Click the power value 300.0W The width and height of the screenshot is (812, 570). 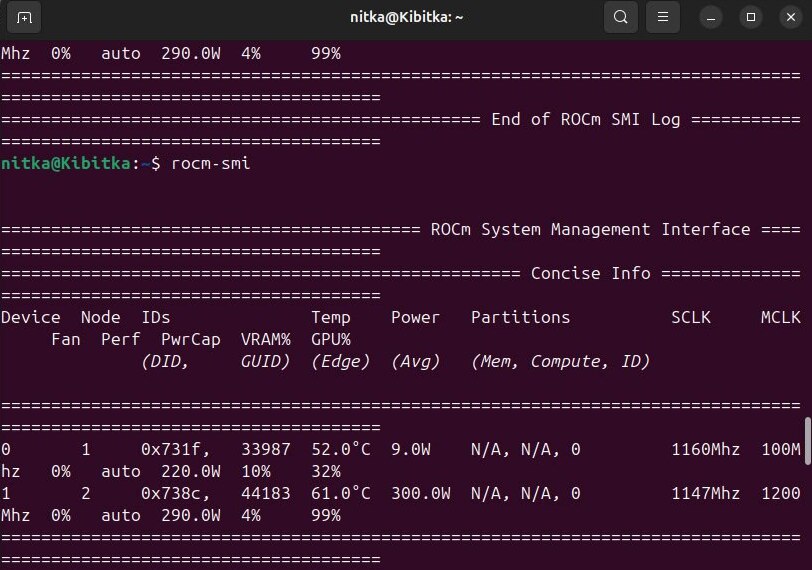click(420, 493)
